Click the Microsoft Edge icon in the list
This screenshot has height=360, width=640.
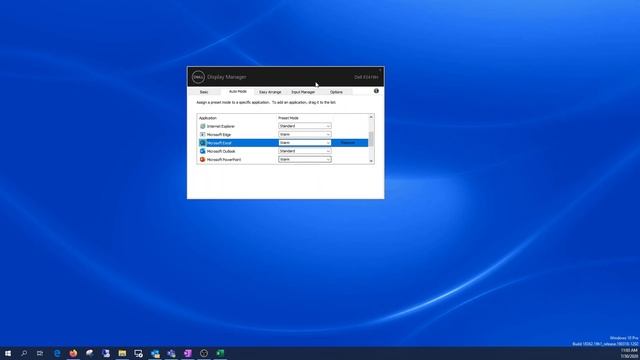[202, 134]
